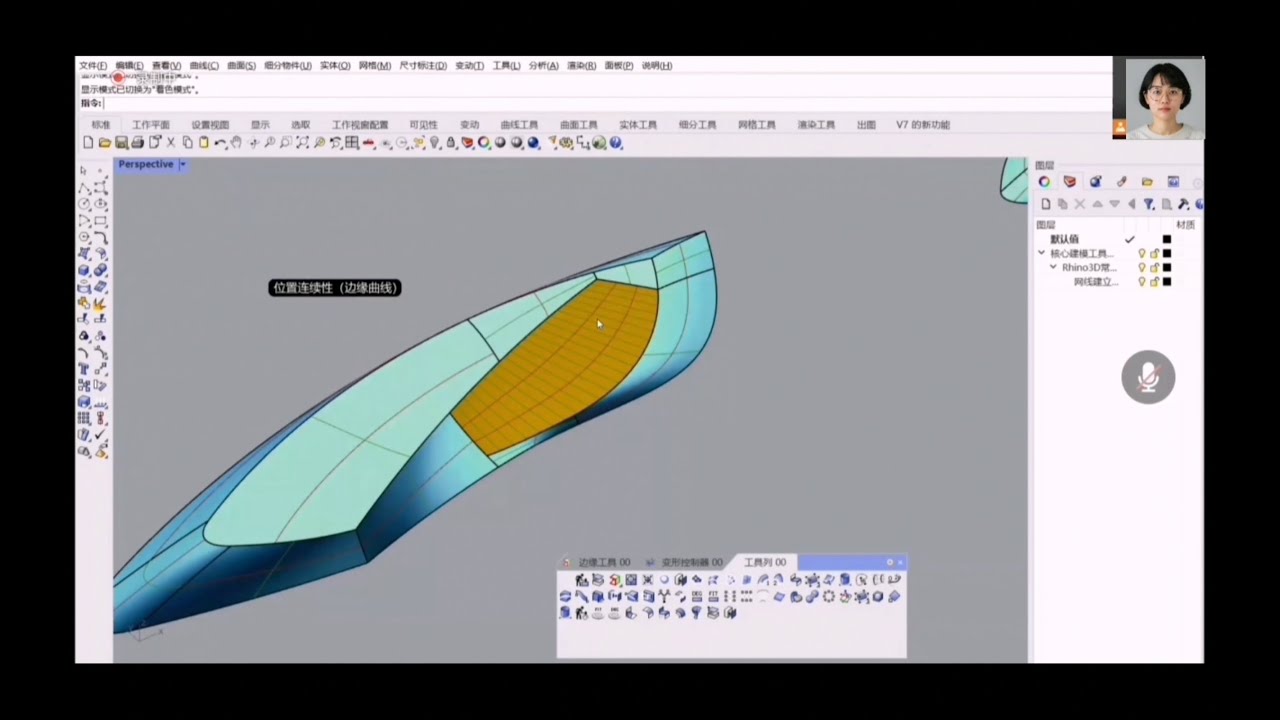Click the Paste clipboard icon
Screen dimensions: 1280x720
tap(205, 143)
